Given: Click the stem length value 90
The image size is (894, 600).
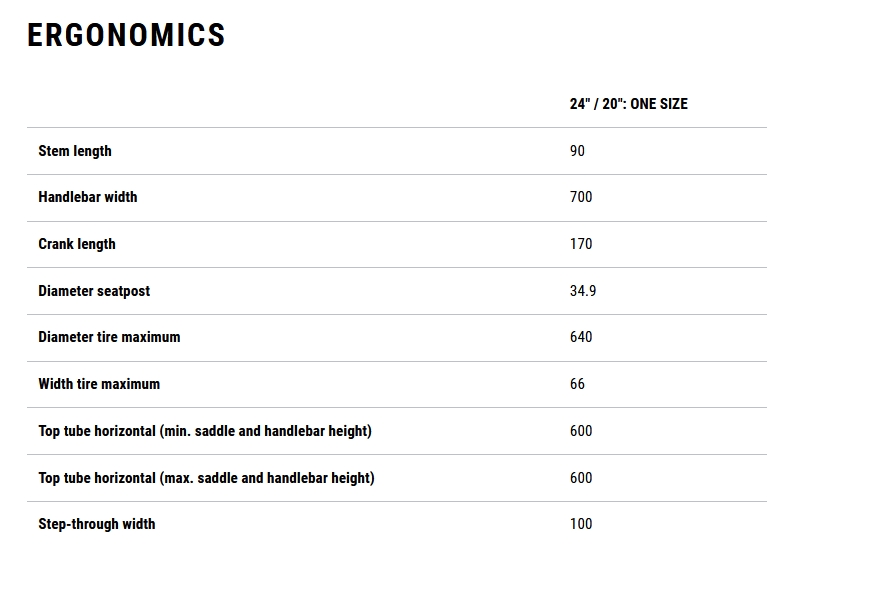Looking at the screenshot, I should [577, 151].
